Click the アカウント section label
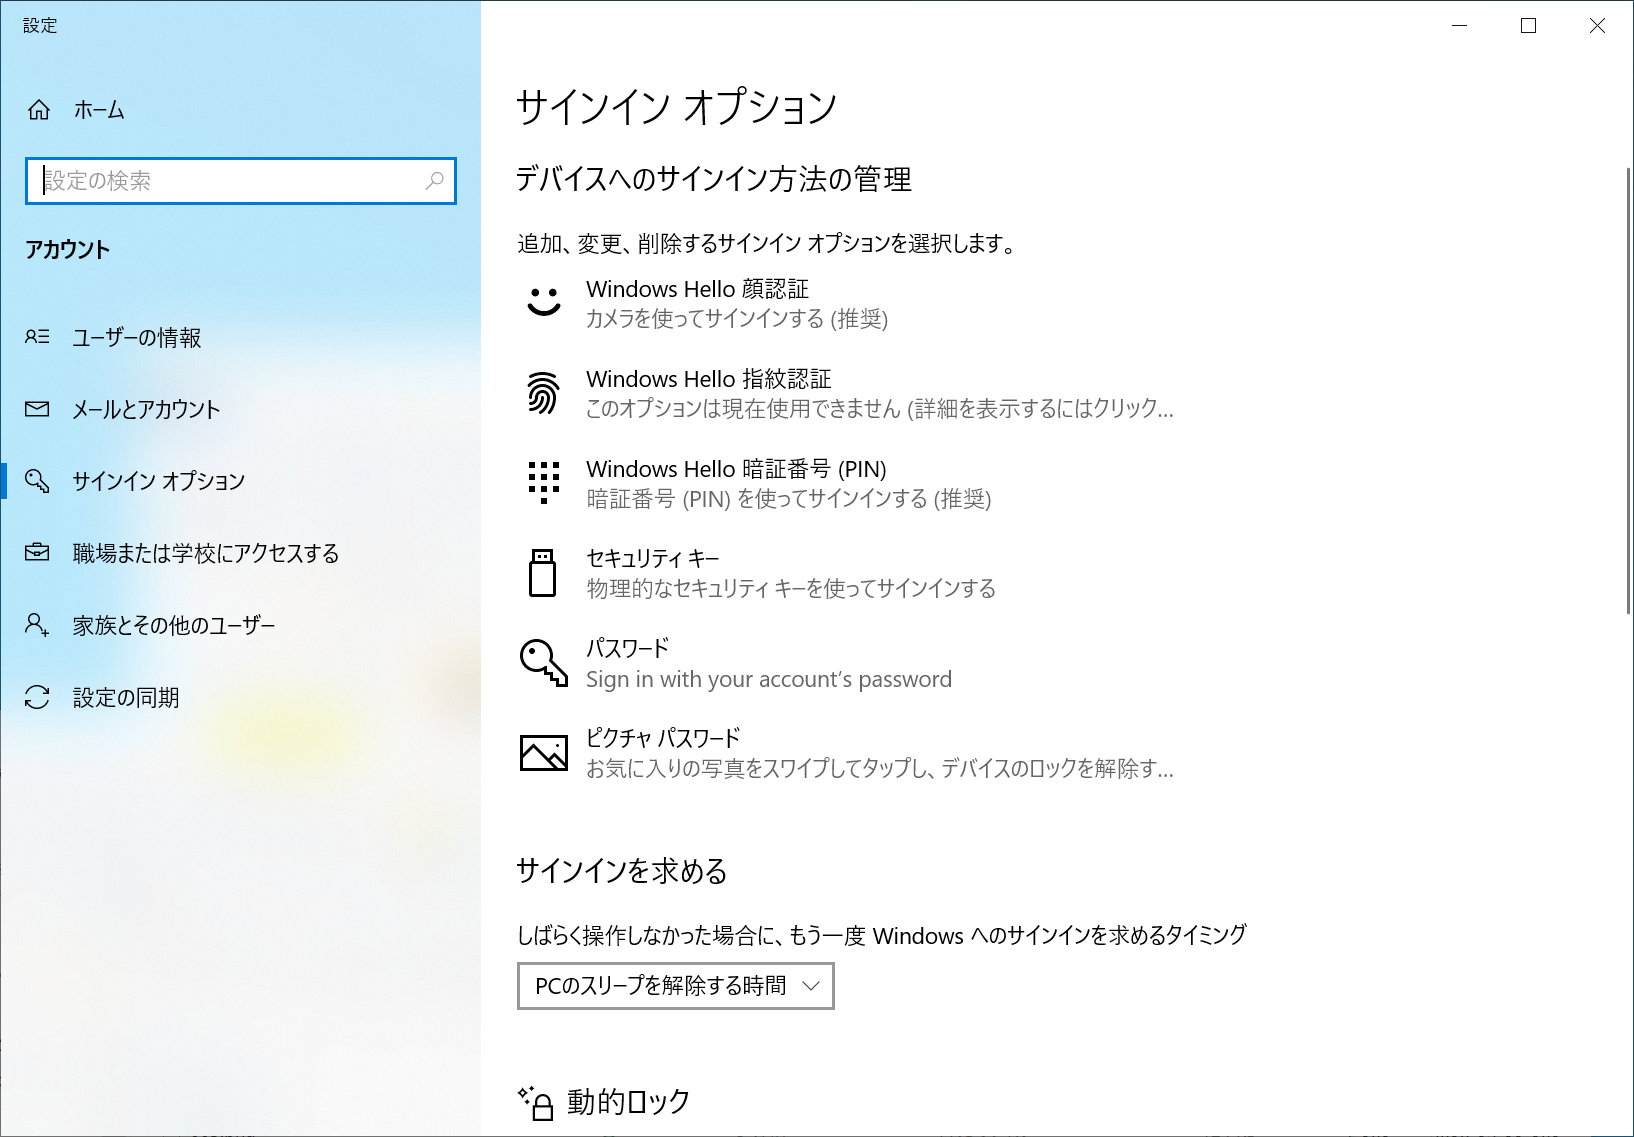The height and width of the screenshot is (1137, 1634). point(68,250)
